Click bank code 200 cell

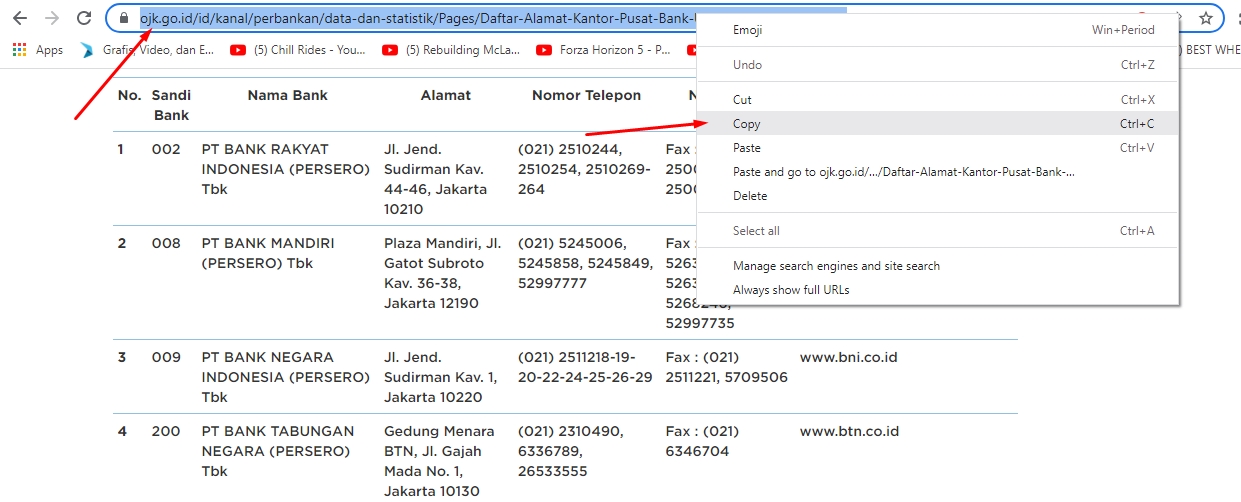[x=166, y=431]
